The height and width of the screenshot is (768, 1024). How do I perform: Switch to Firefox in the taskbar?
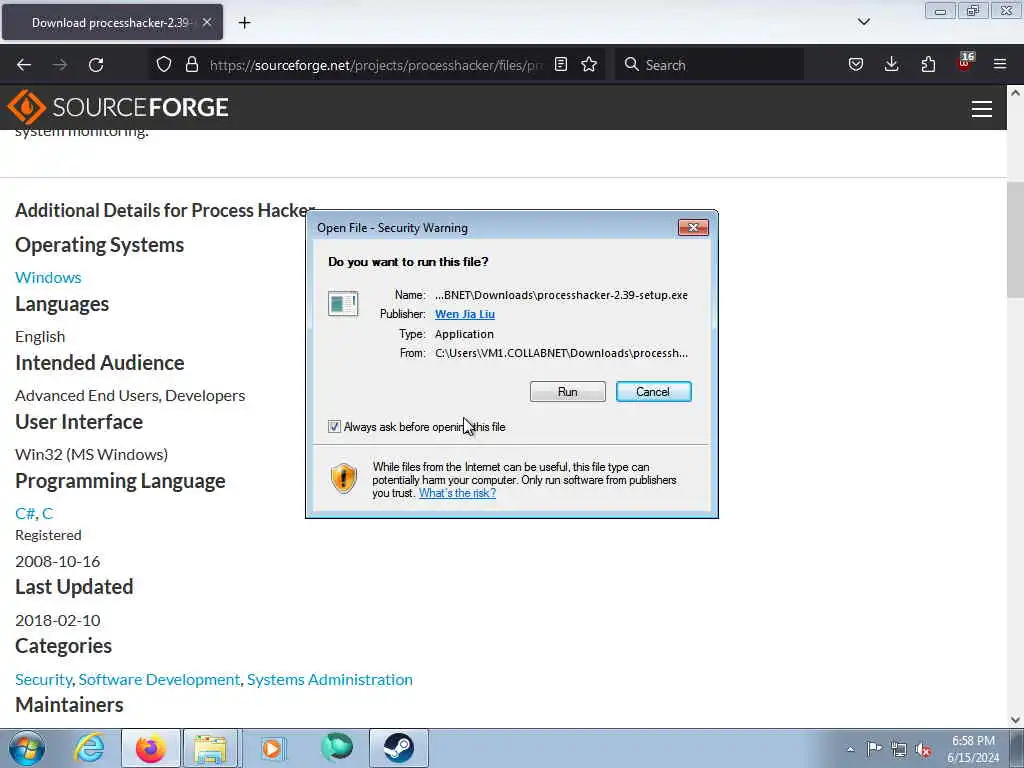[150, 748]
